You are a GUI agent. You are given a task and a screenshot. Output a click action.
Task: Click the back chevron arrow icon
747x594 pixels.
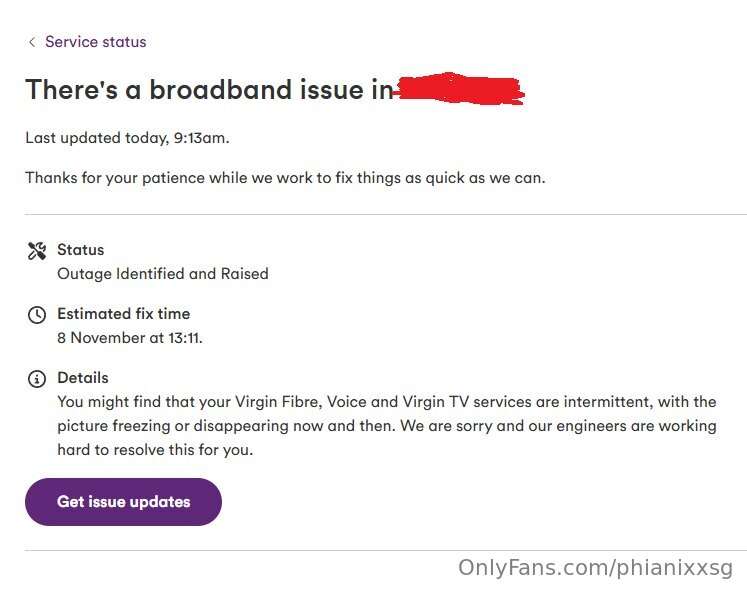(32, 42)
